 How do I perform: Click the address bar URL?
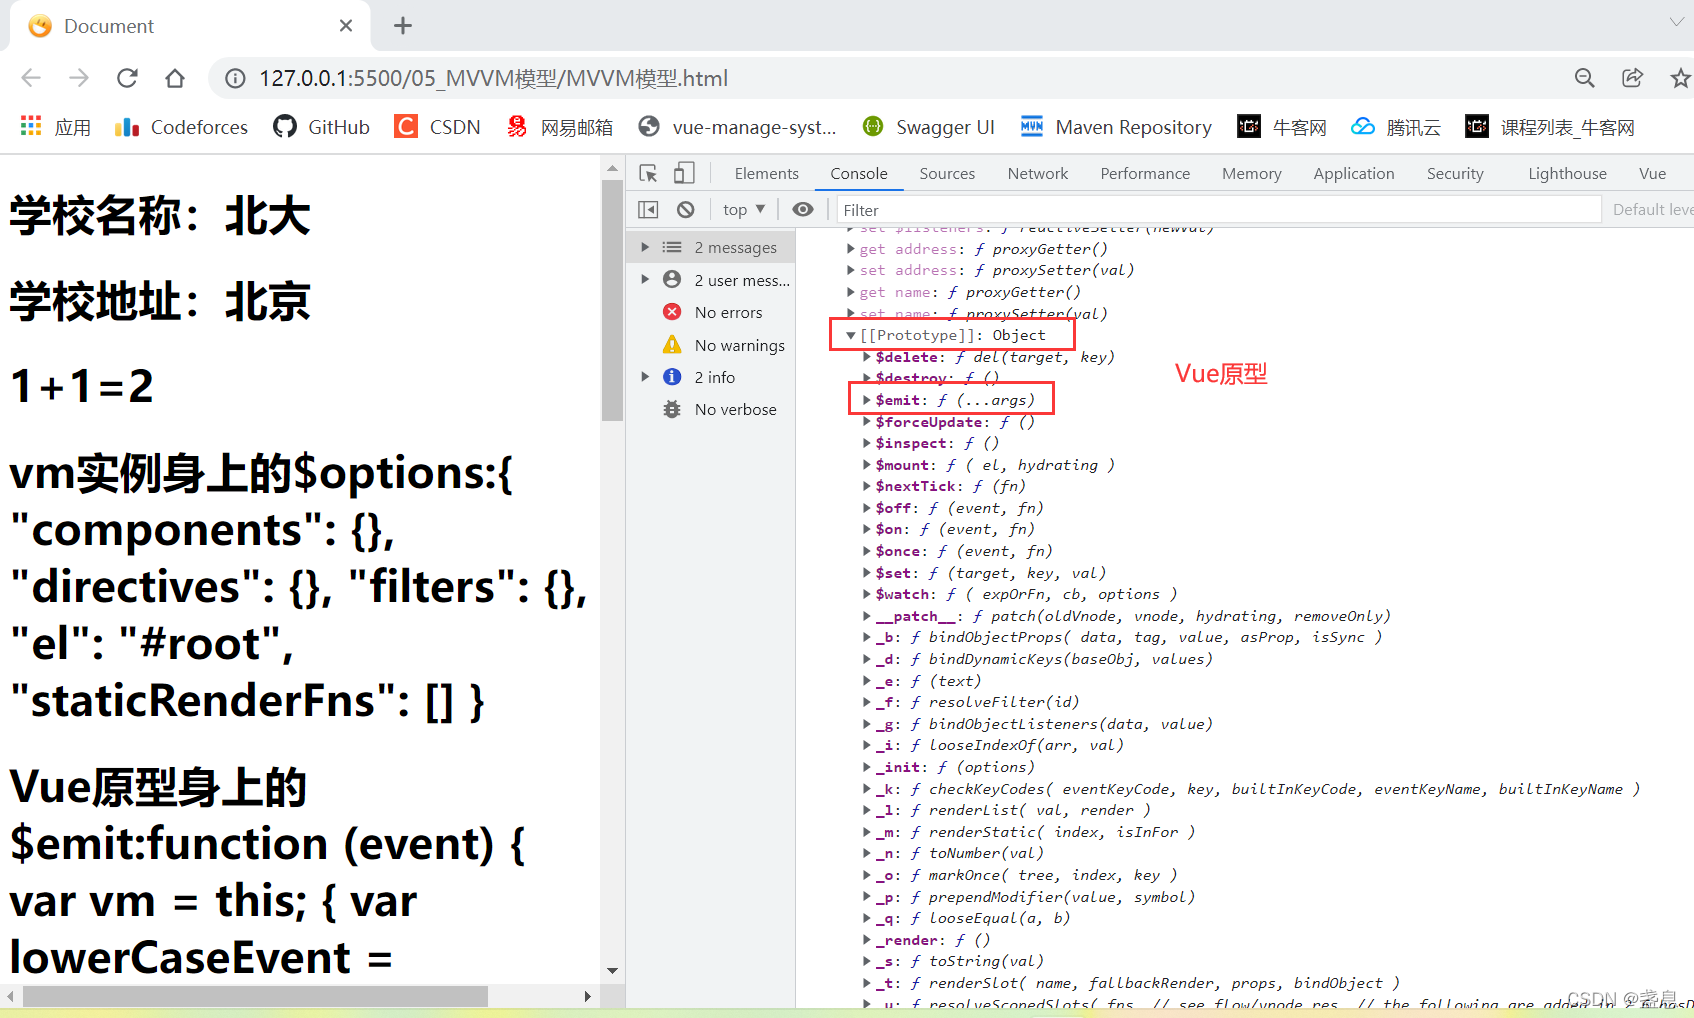coord(494,78)
